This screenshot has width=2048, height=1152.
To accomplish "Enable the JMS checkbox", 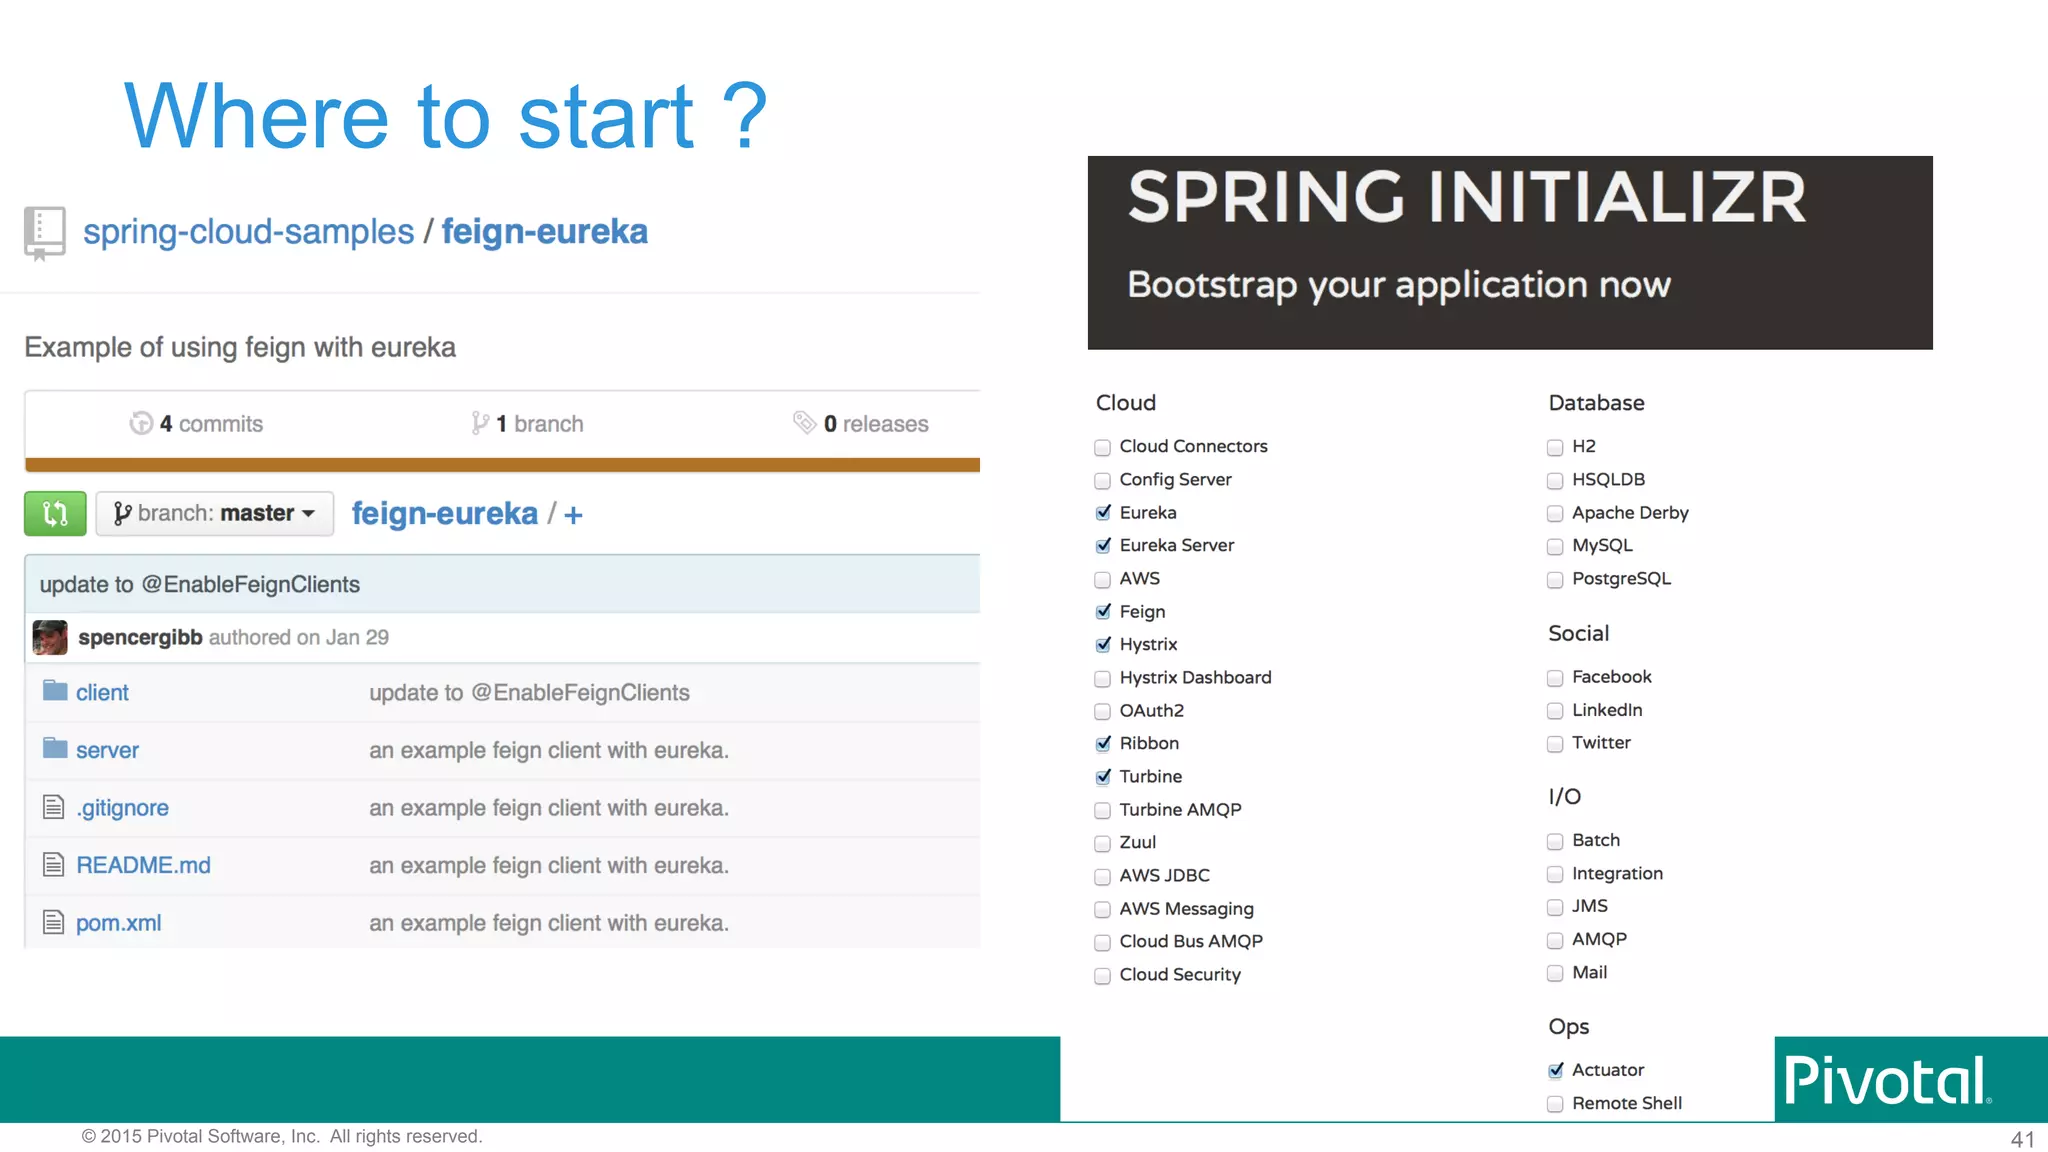I will pos(1555,907).
